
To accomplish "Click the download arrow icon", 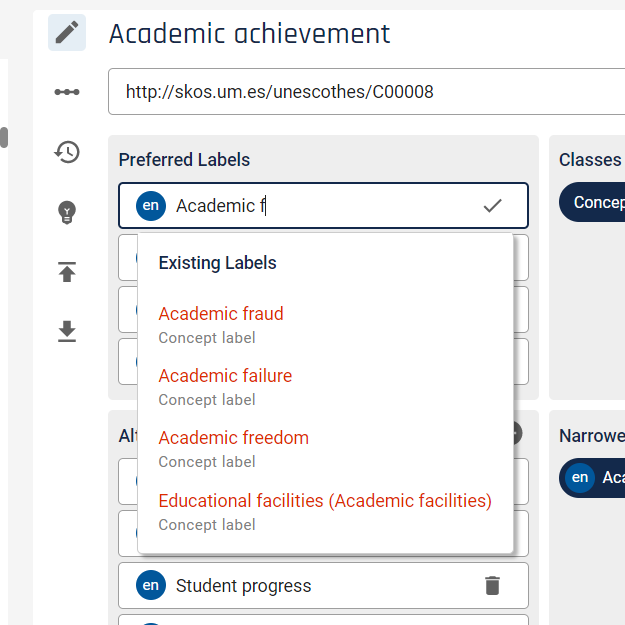I will click(x=67, y=331).
